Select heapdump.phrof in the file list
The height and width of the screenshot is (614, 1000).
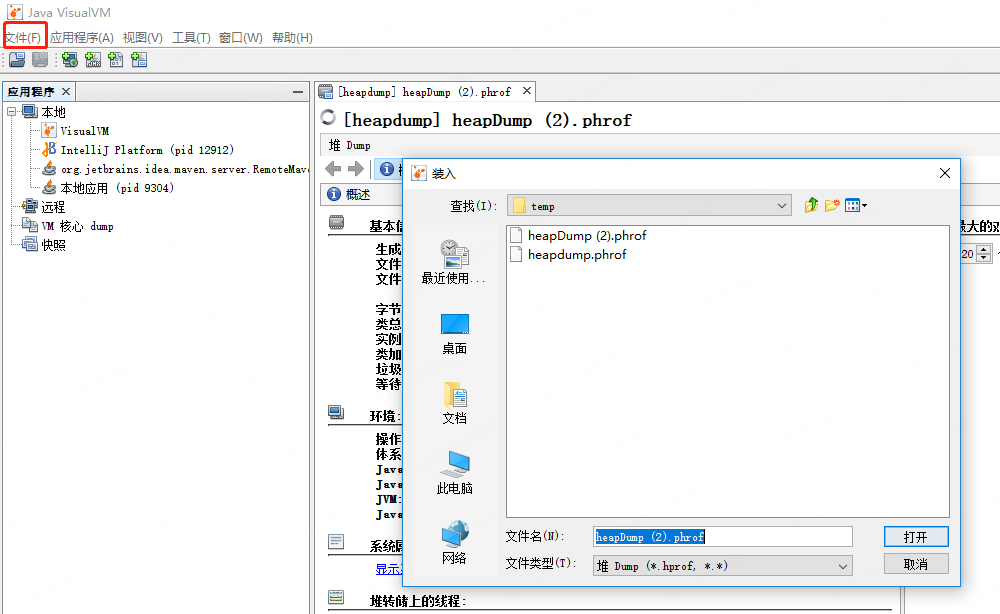(x=568, y=254)
